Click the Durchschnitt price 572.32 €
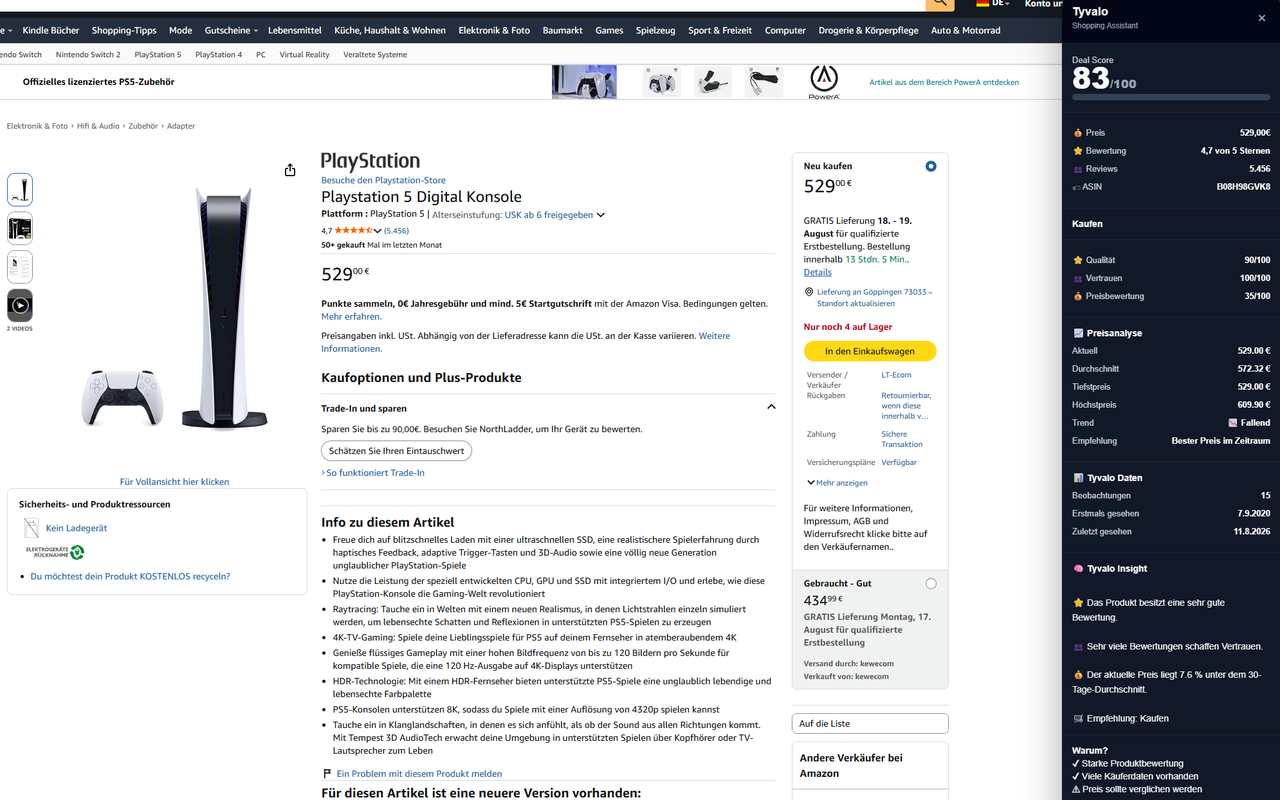1280x800 pixels. [1254, 369]
